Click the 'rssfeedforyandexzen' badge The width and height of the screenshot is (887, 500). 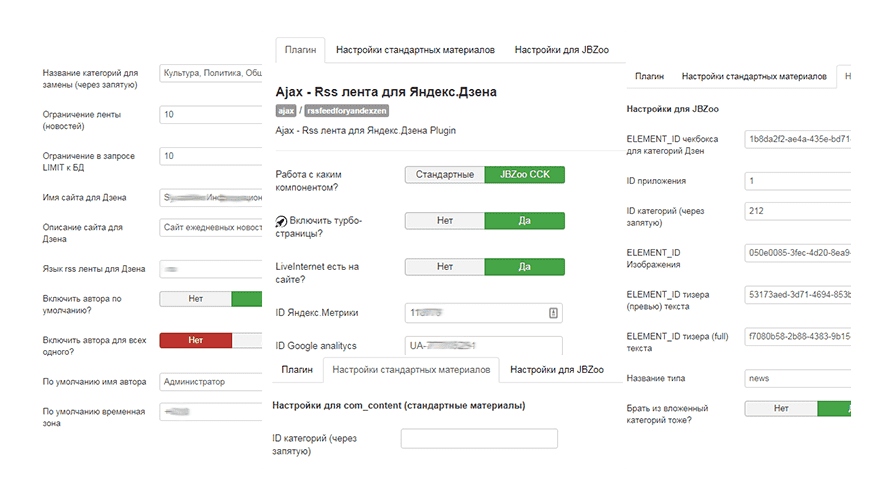[x=344, y=111]
